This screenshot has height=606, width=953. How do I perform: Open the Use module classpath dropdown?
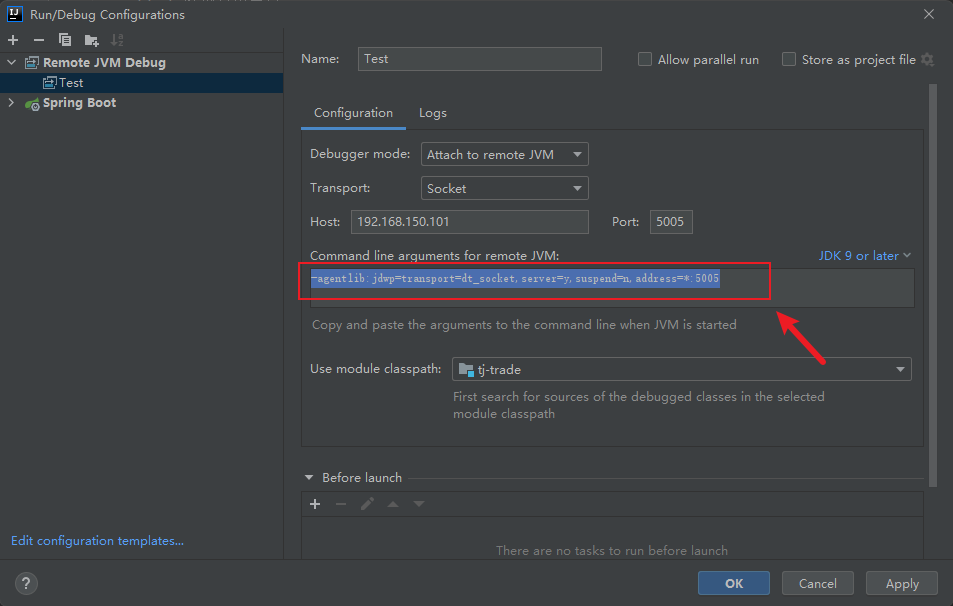tap(681, 370)
